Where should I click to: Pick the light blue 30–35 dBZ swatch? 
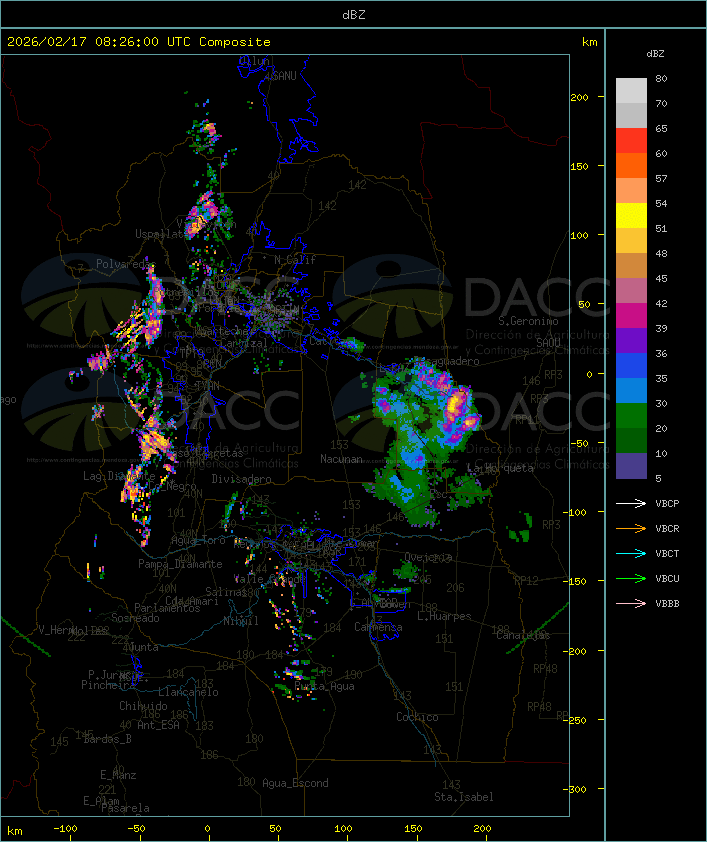click(631, 391)
